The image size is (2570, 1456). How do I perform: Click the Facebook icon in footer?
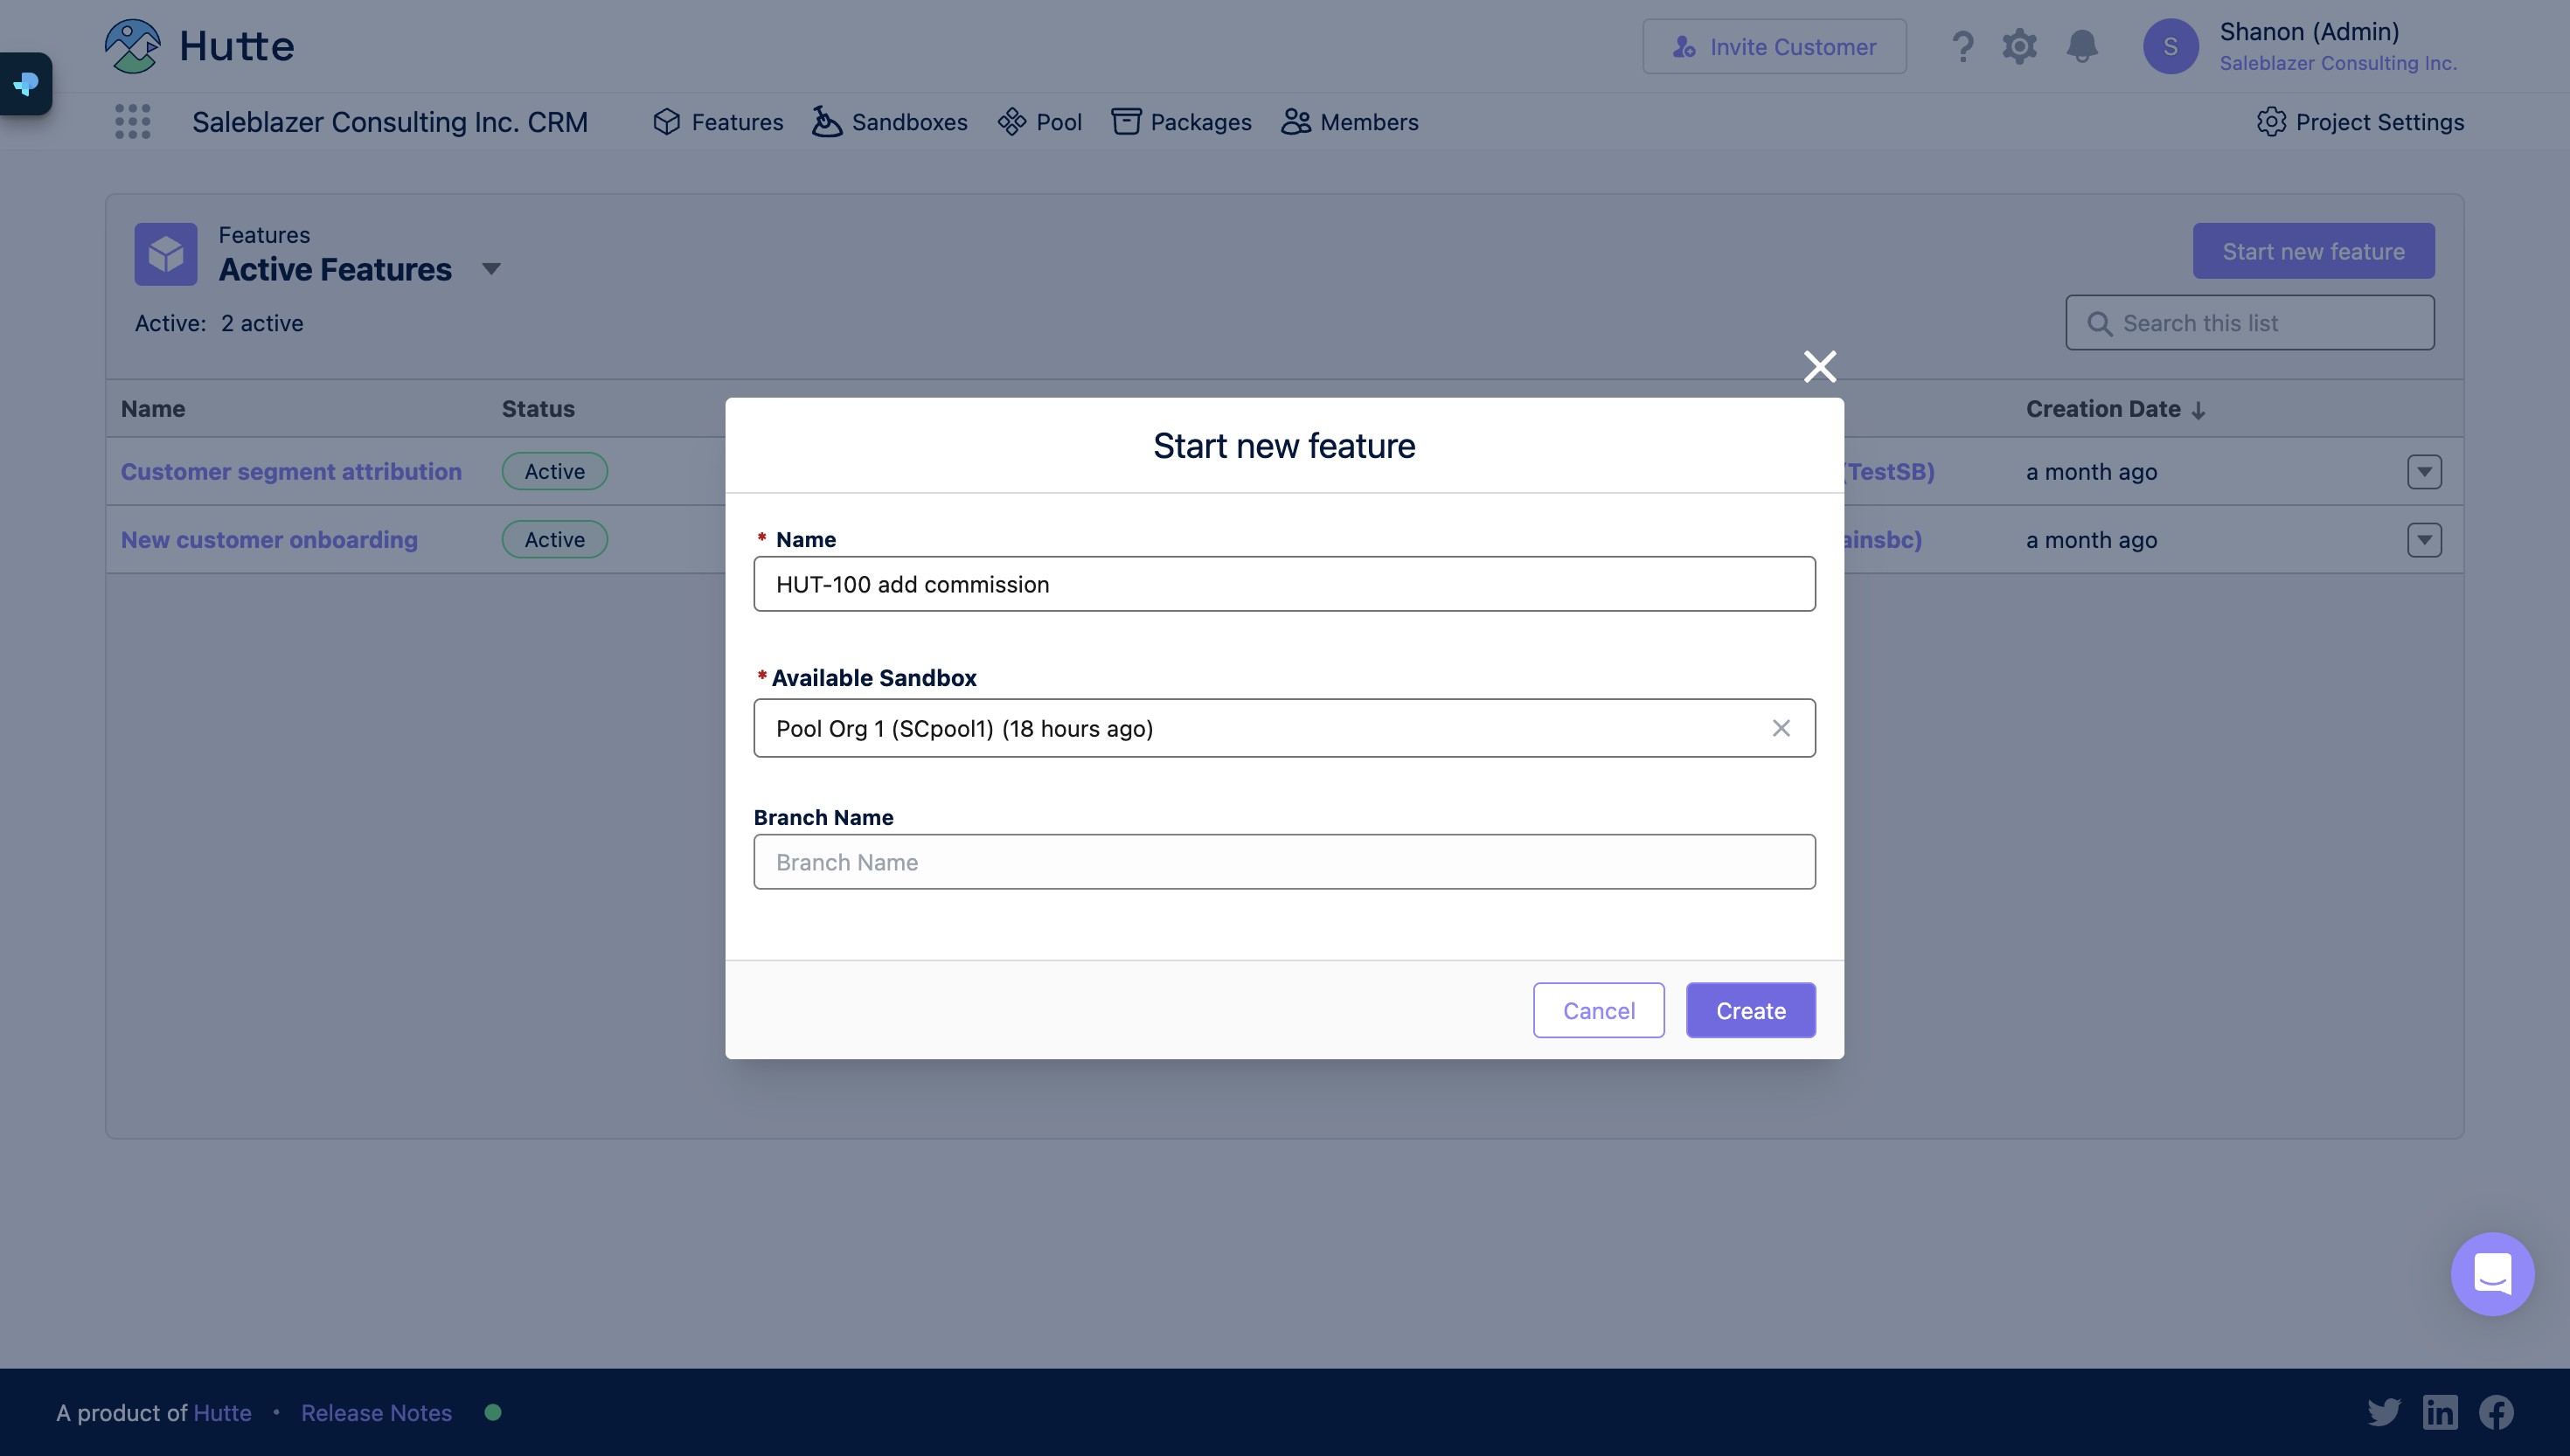point(2496,1412)
